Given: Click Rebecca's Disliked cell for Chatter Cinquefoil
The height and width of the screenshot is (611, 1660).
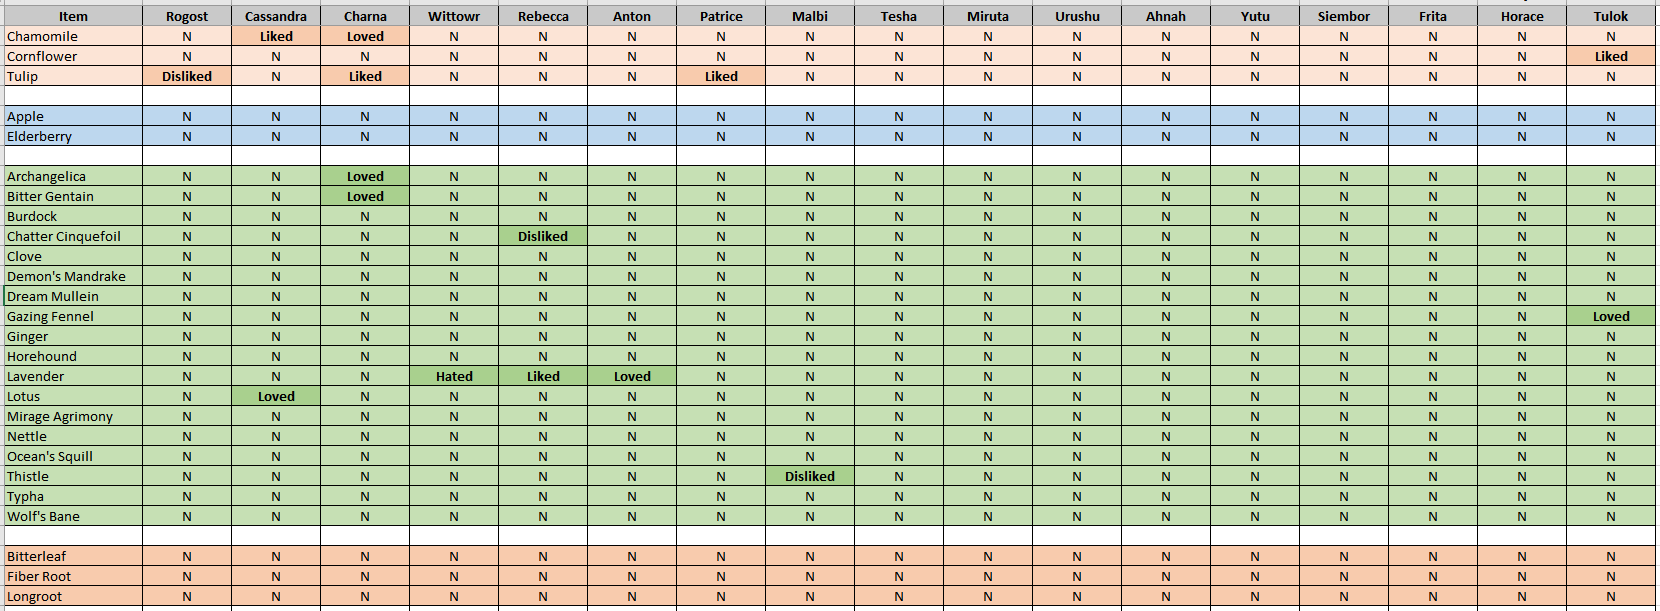Looking at the screenshot, I should tap(543, 236).
